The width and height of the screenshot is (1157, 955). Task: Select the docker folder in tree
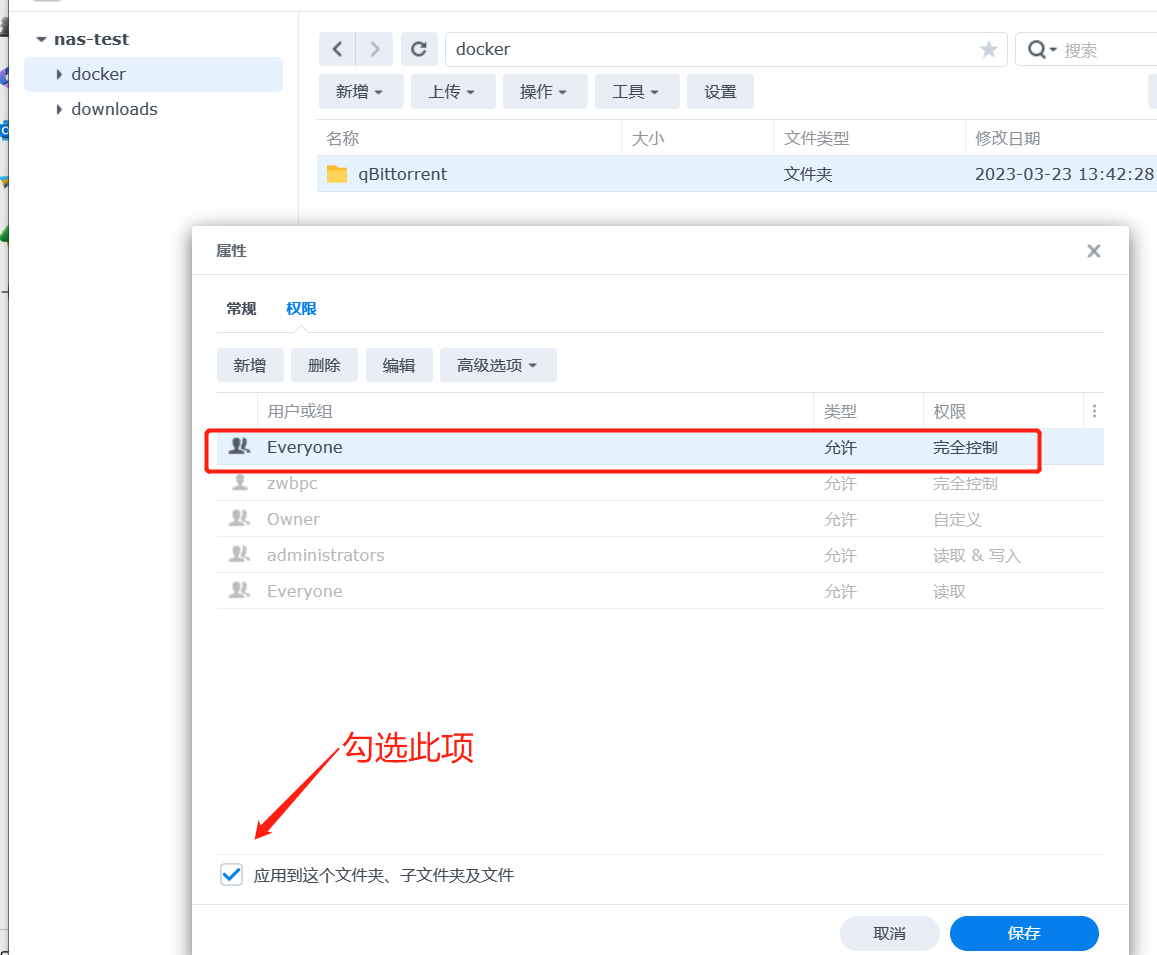(x=153, y=75)
